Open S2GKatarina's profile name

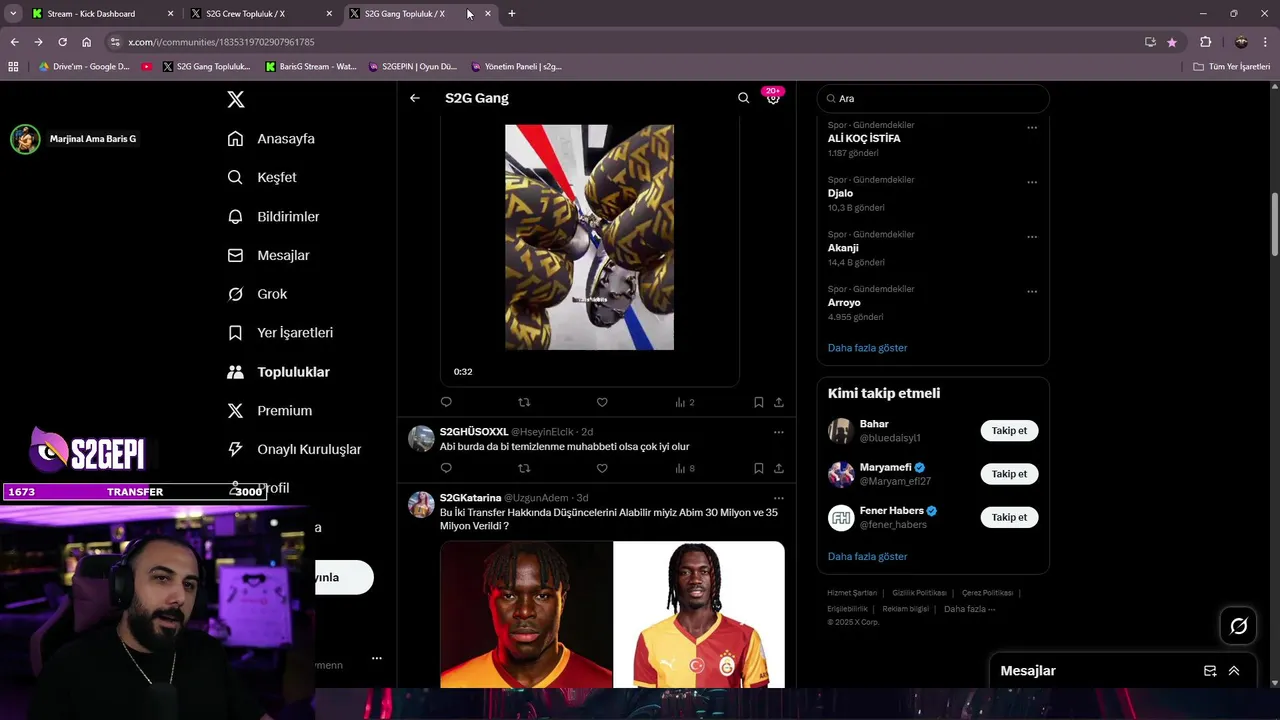pyautogui.click(x=470, y=498)
